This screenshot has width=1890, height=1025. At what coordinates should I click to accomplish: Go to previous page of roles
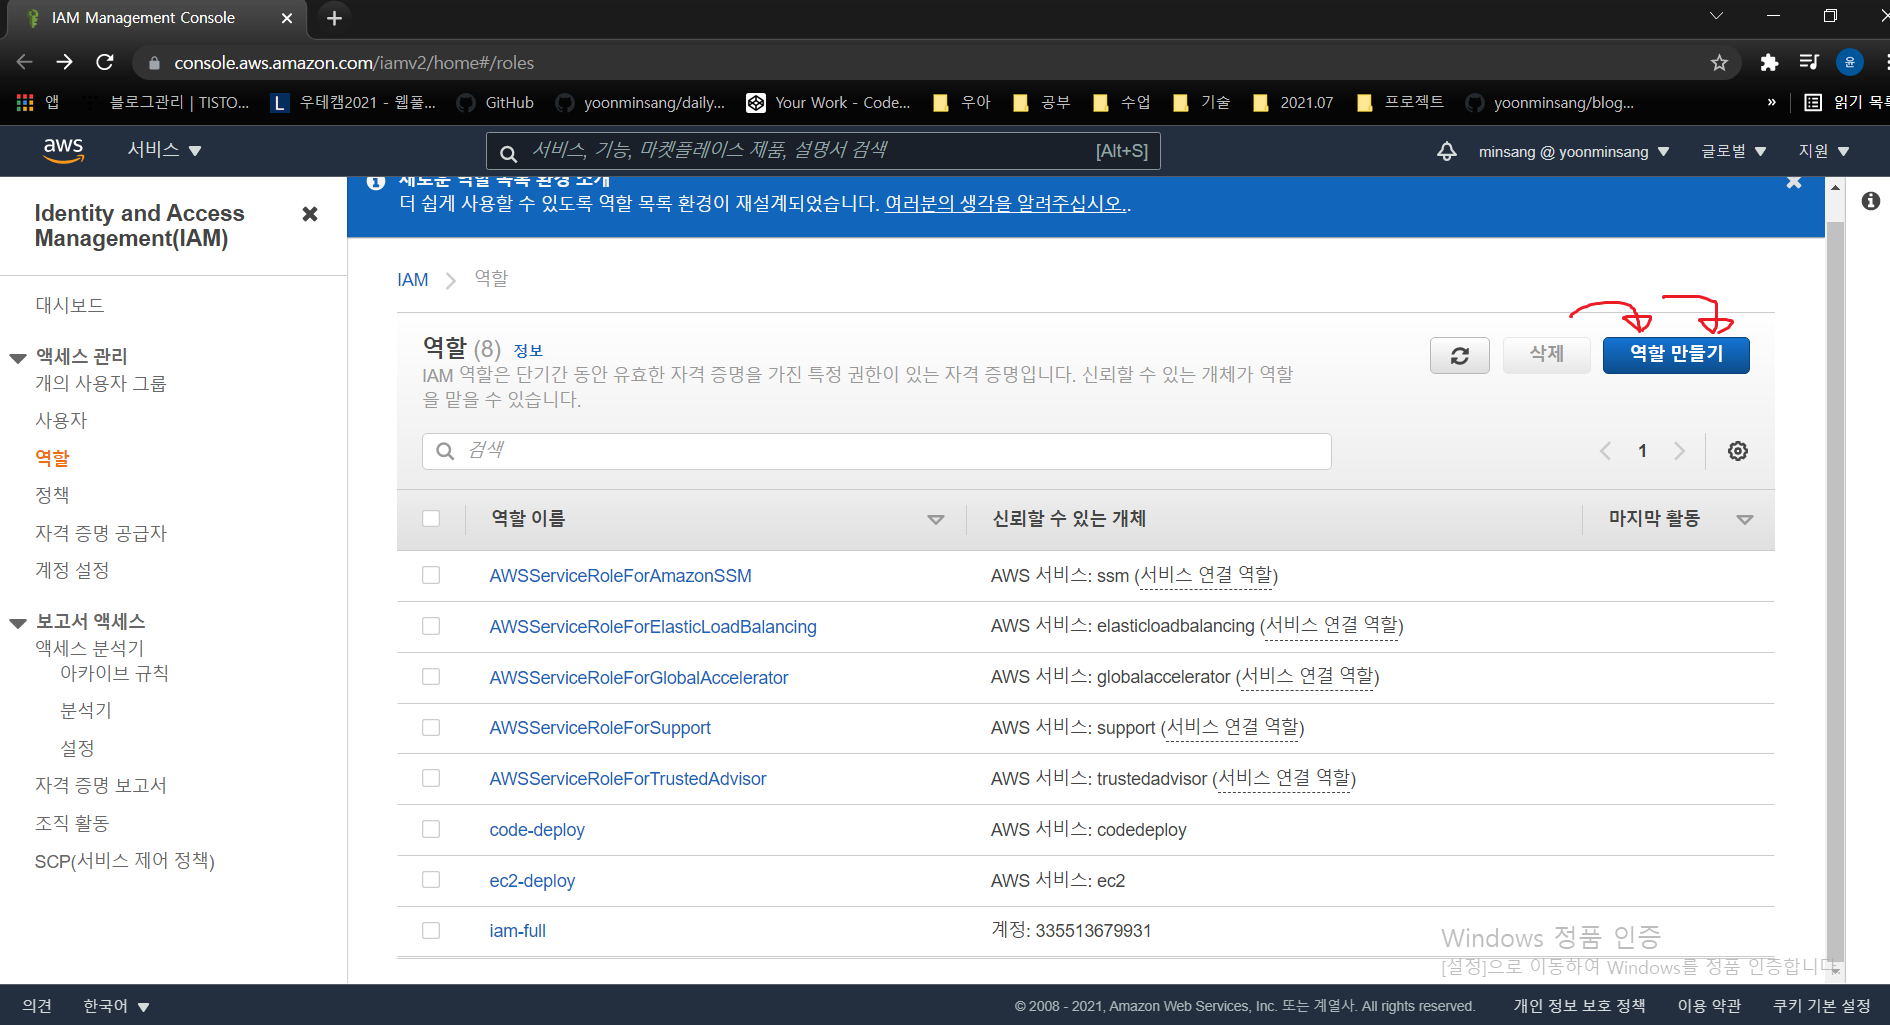click(1606, 451)
